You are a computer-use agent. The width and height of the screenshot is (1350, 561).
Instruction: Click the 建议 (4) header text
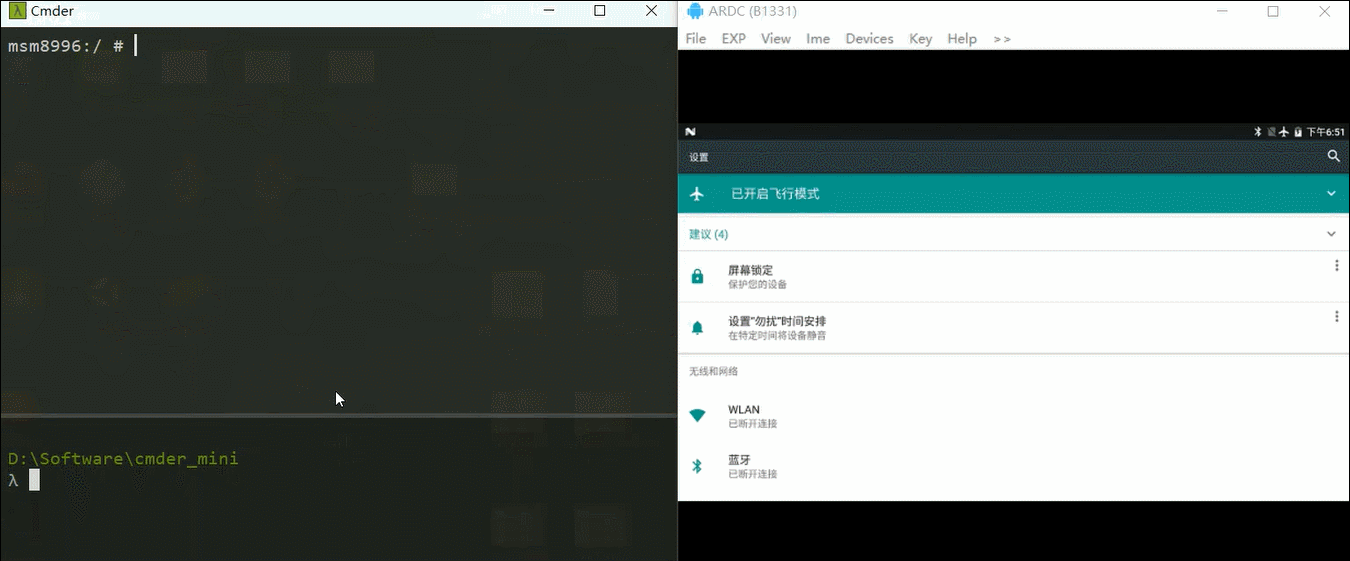tap(708, 234)
